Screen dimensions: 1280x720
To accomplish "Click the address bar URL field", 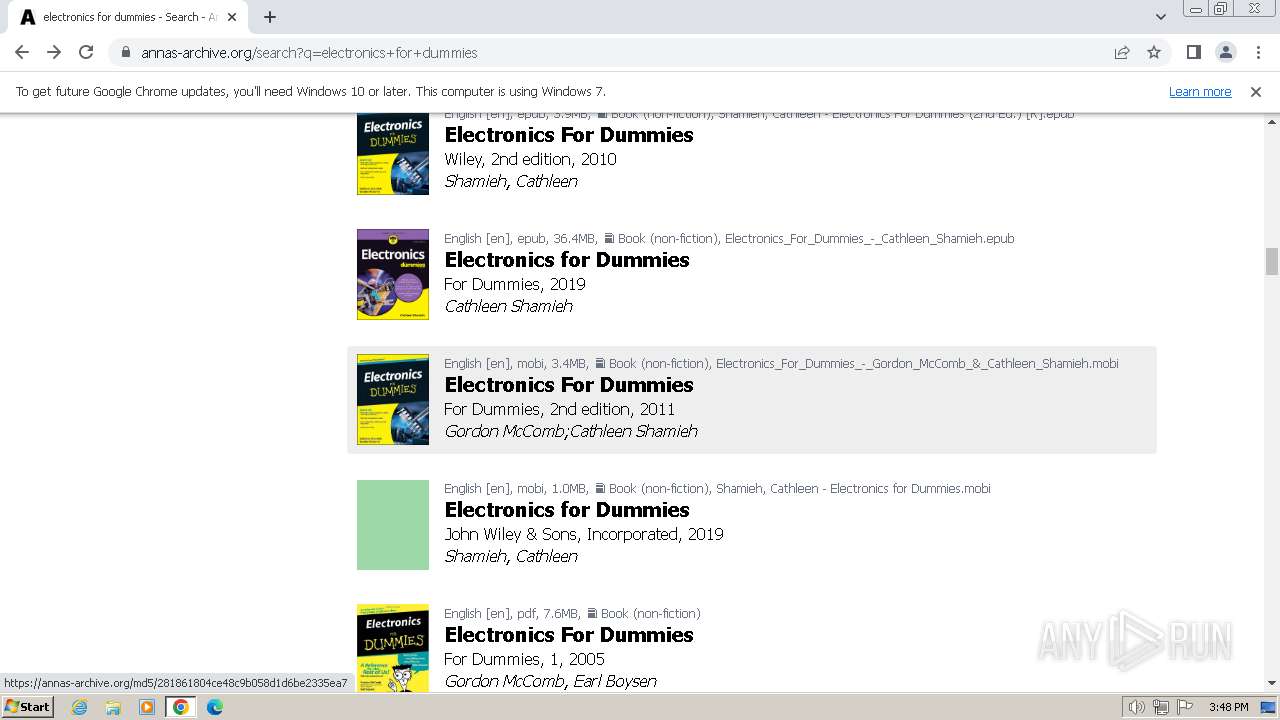I will [620, 52].
